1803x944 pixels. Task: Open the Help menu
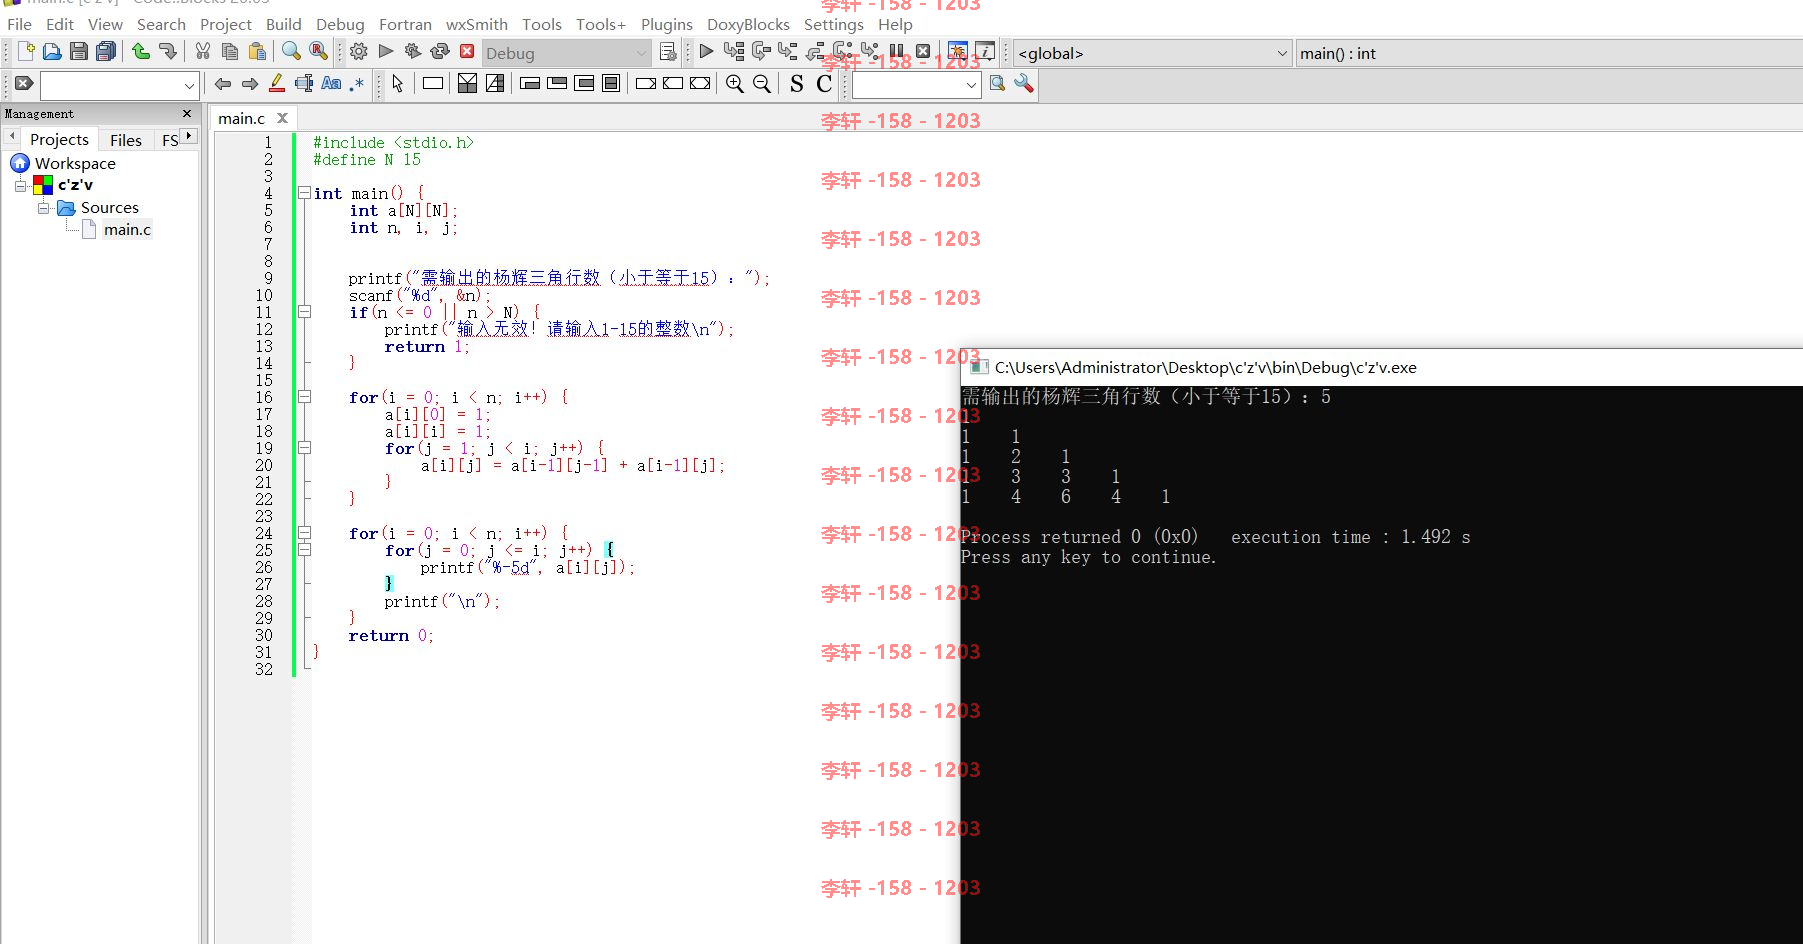point(895,24)
